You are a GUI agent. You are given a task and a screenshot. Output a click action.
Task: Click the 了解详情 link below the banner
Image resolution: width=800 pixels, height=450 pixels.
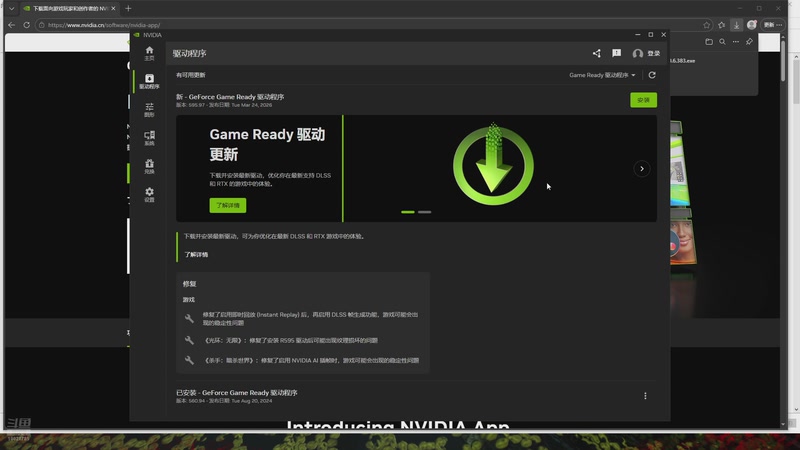tap(196, 255)
